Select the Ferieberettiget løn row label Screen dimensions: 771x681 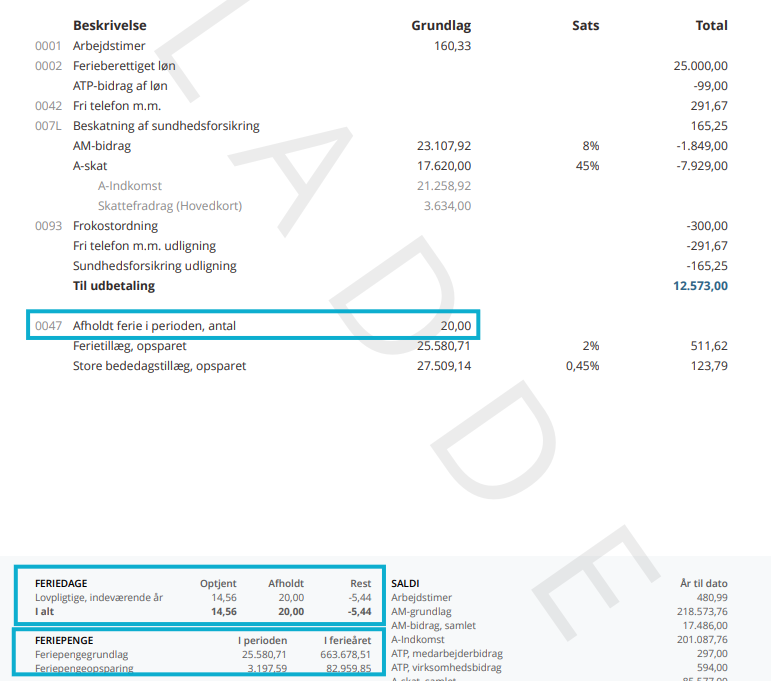tap(124, 66)
